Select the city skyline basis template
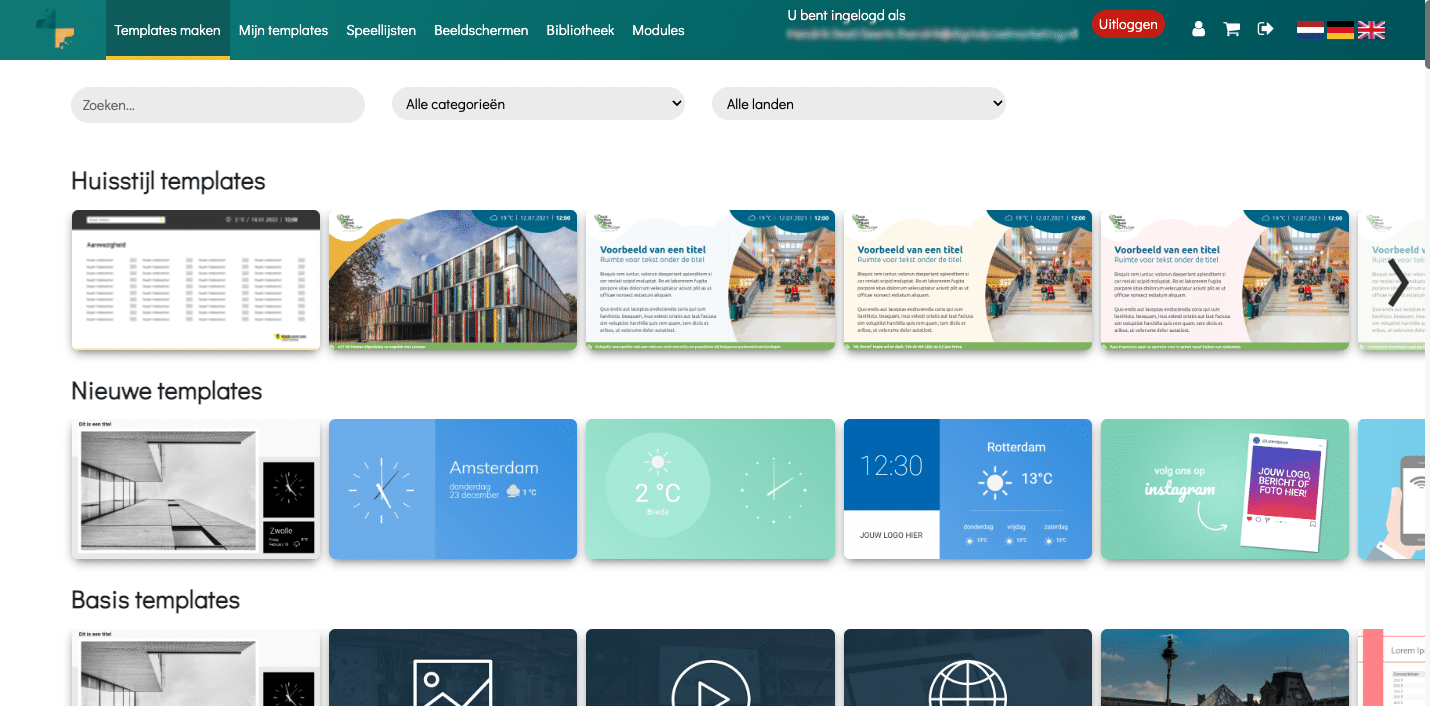Screen dimensions: 1430x706 [x=1225, y=668]
